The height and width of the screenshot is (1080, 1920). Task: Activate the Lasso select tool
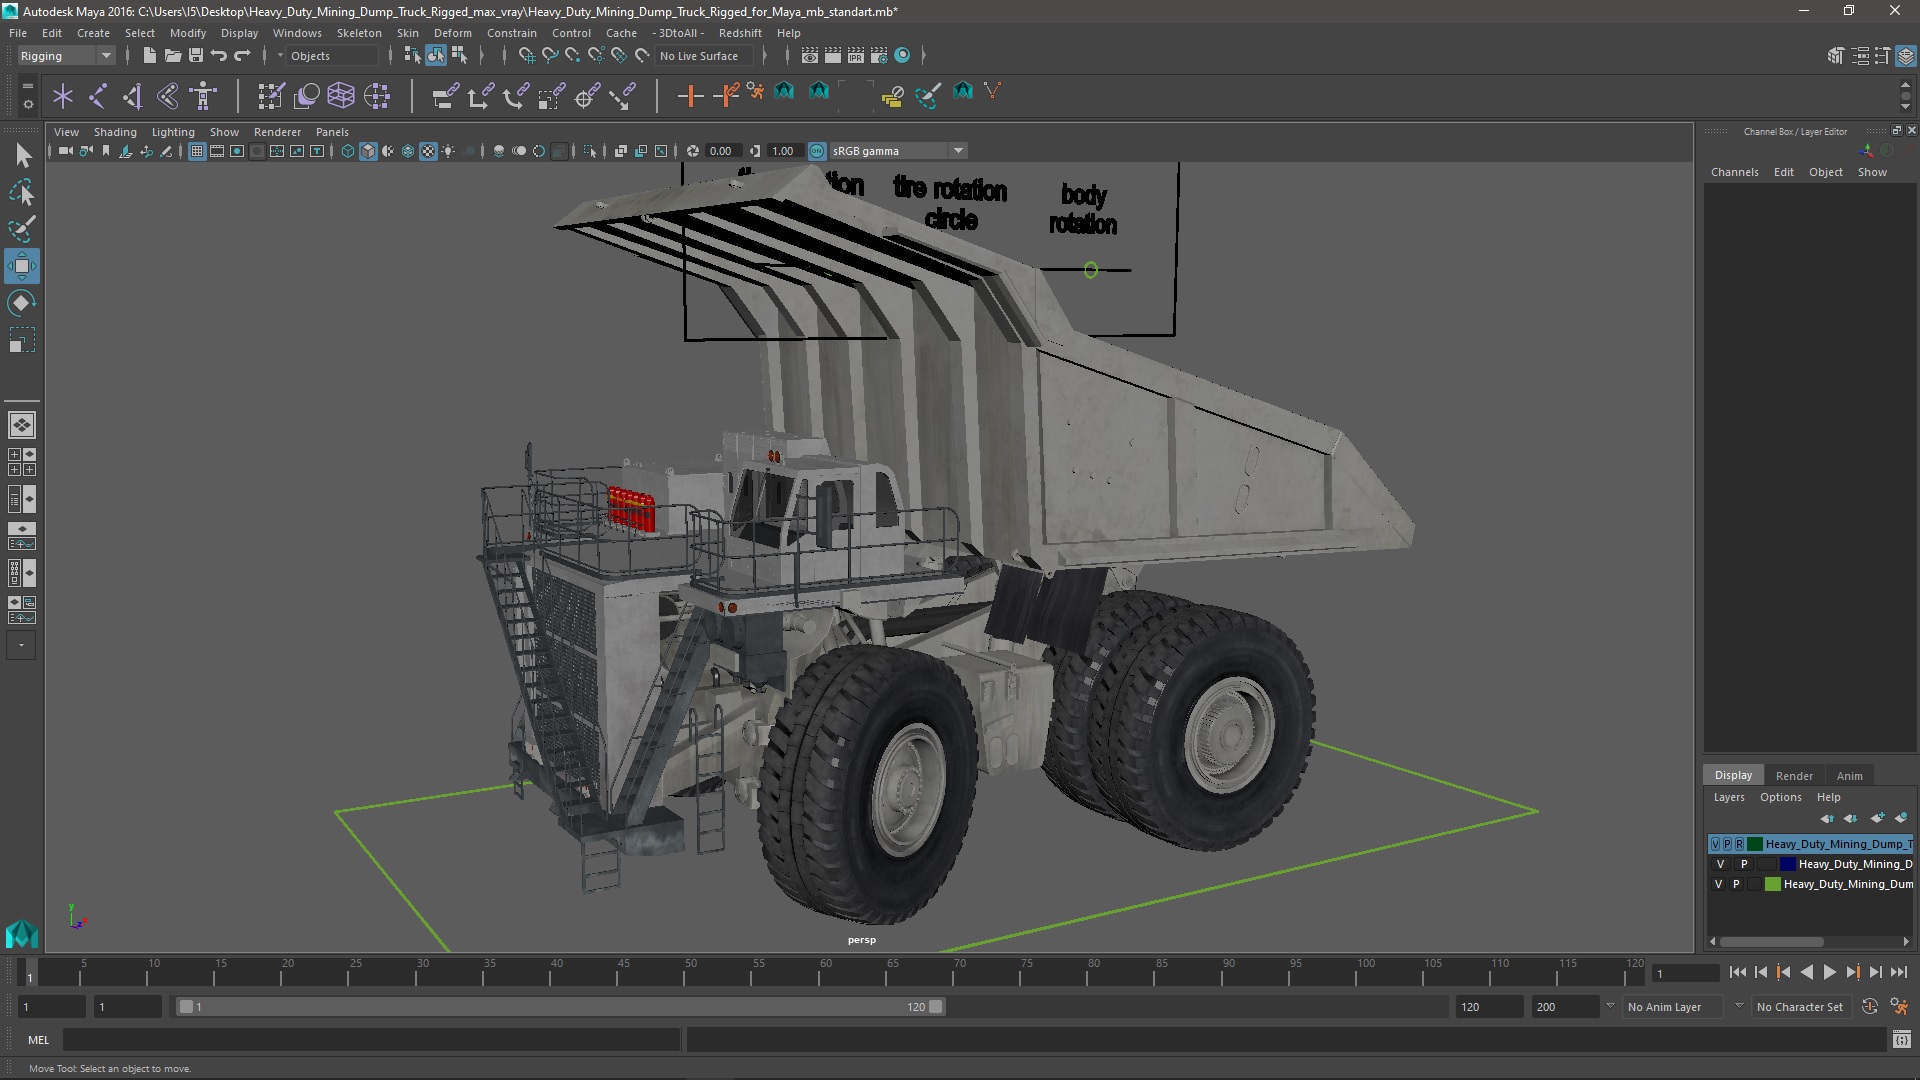click(22, 192)
